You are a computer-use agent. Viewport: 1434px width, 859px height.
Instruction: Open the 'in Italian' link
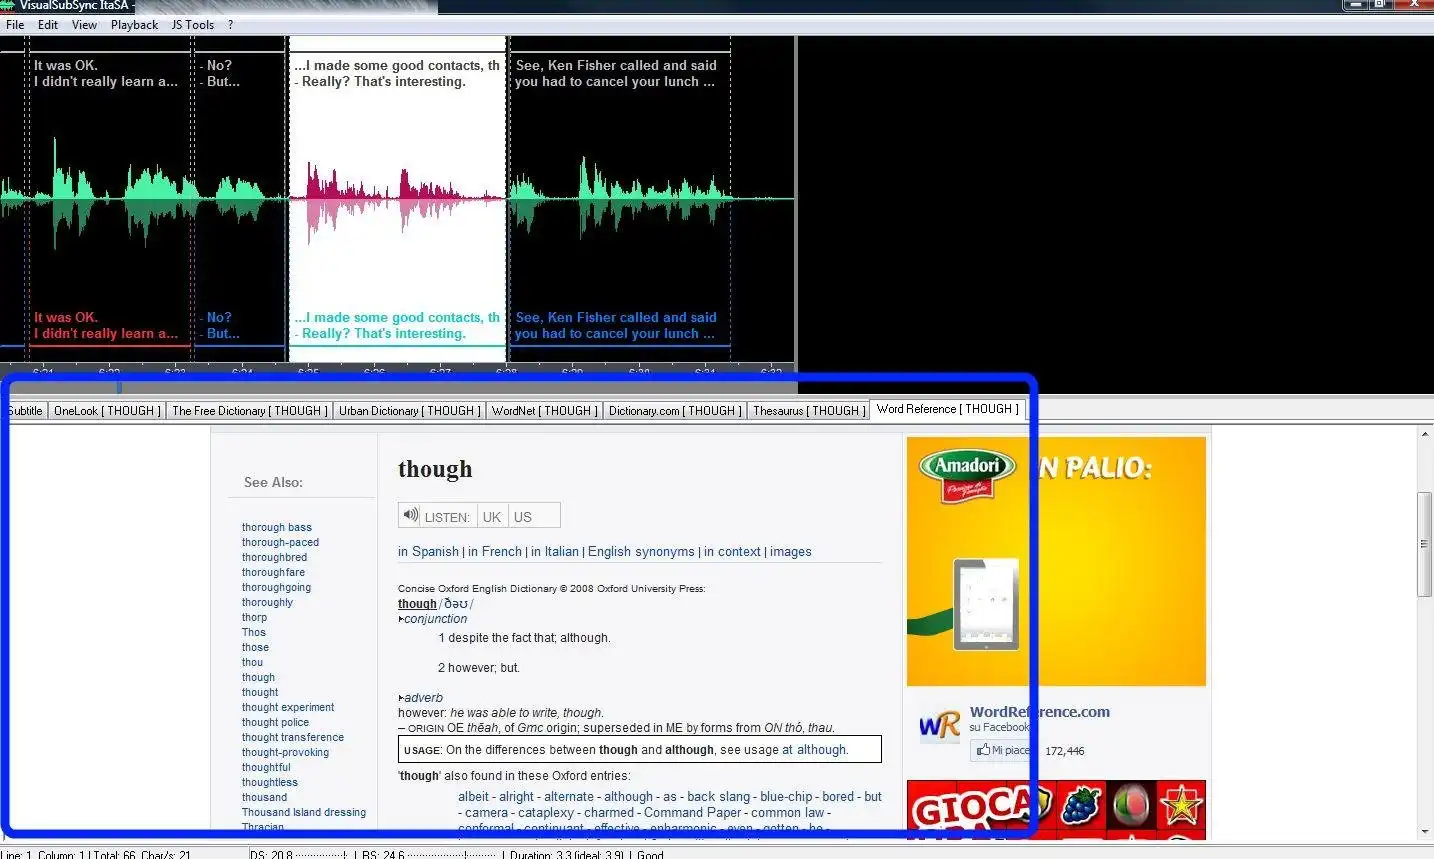pyautogui.click(x=555, y=551)
